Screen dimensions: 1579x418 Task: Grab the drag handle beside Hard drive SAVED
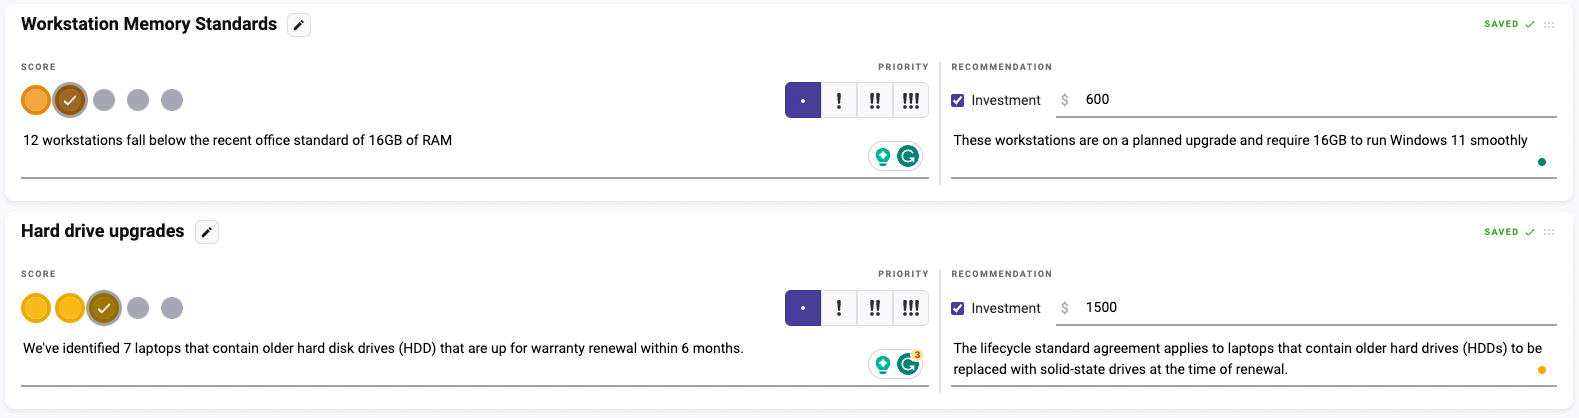tap(1549, 232)
